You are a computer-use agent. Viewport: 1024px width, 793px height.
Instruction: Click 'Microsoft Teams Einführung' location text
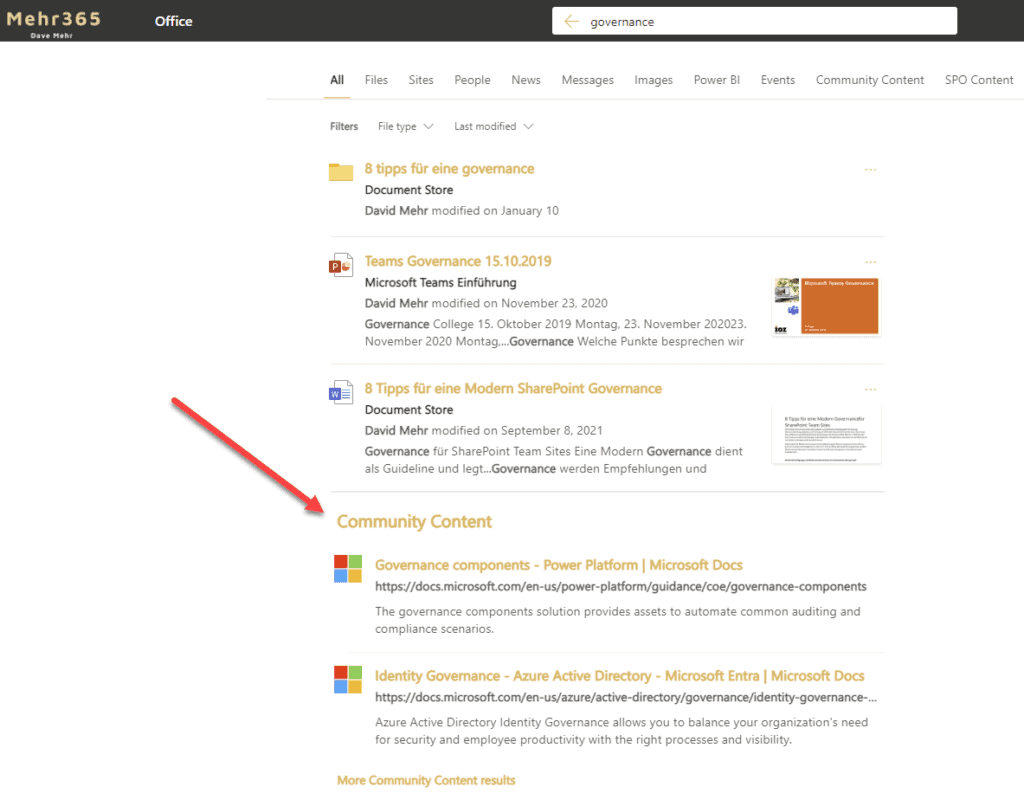pos(441,282)
